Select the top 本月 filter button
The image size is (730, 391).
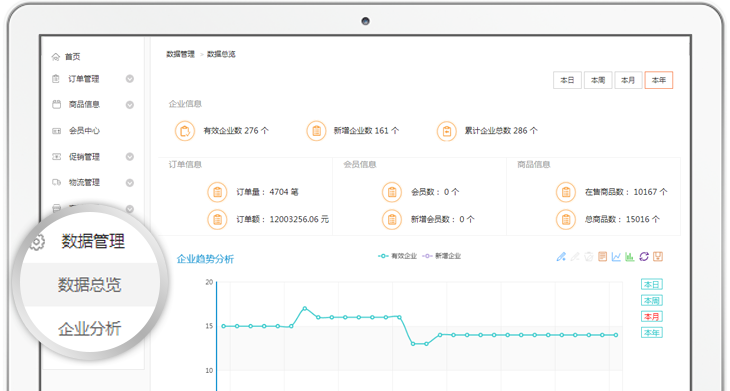[628, 80]
